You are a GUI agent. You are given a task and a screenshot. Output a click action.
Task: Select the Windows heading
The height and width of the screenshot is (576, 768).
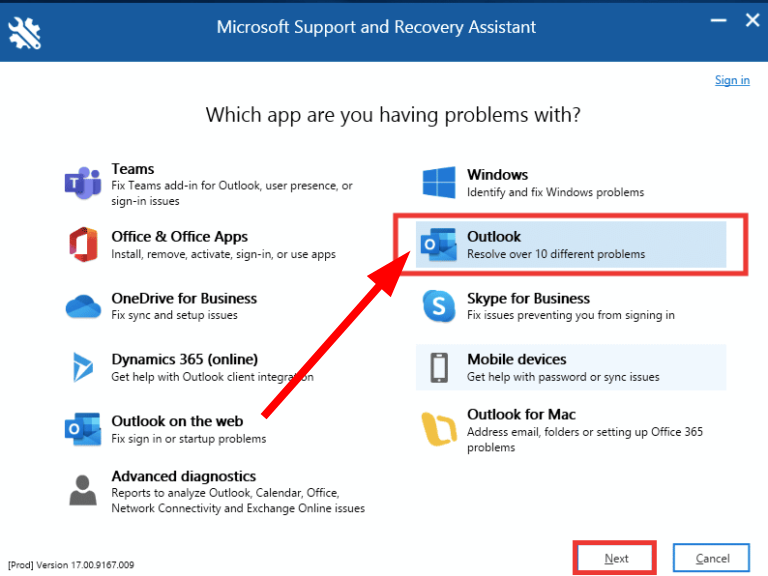coord(498,175)
